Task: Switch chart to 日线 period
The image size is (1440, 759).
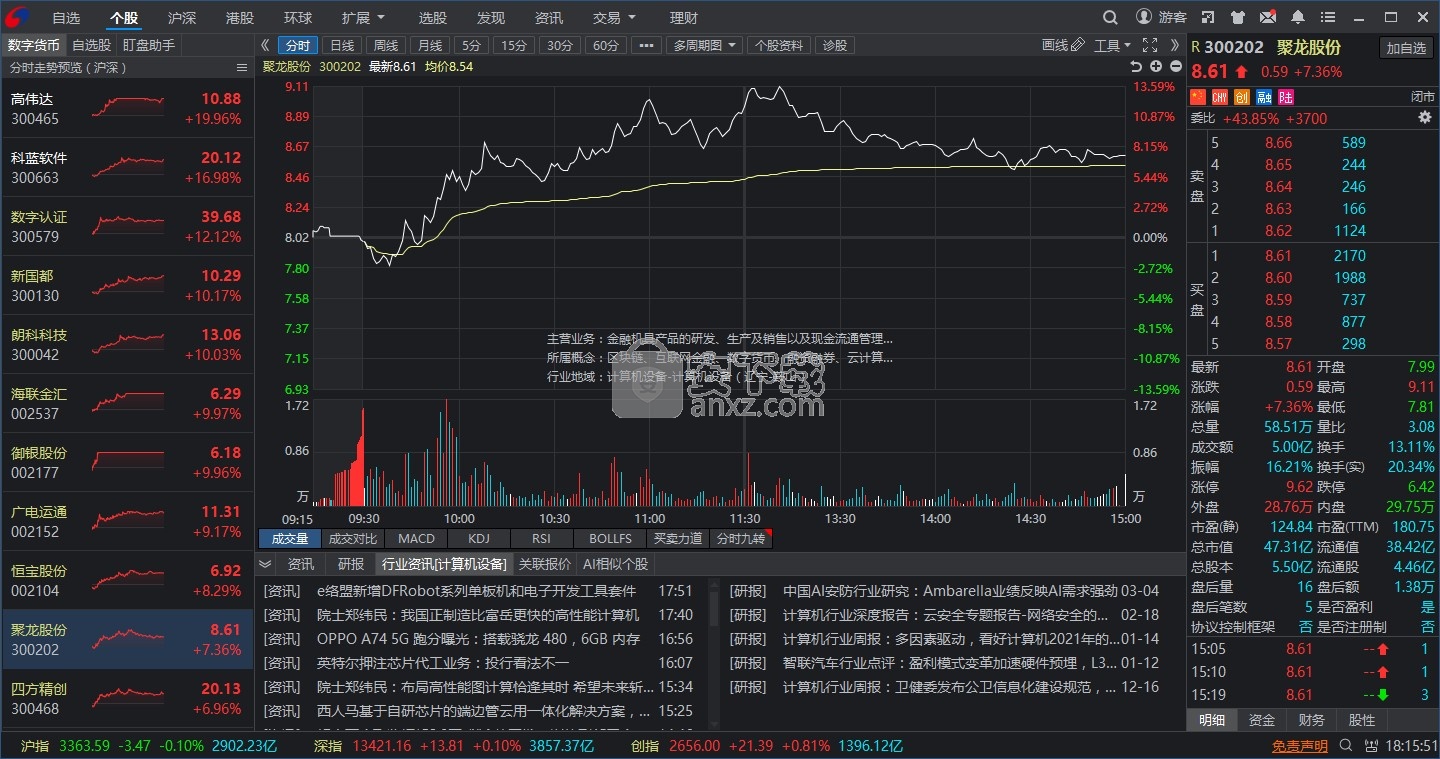Action: pyautogui.click(x=342, y=45)
